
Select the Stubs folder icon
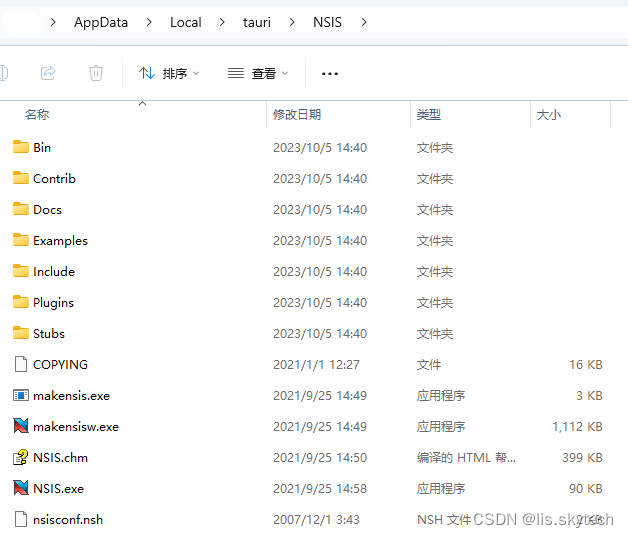point(21,333)
